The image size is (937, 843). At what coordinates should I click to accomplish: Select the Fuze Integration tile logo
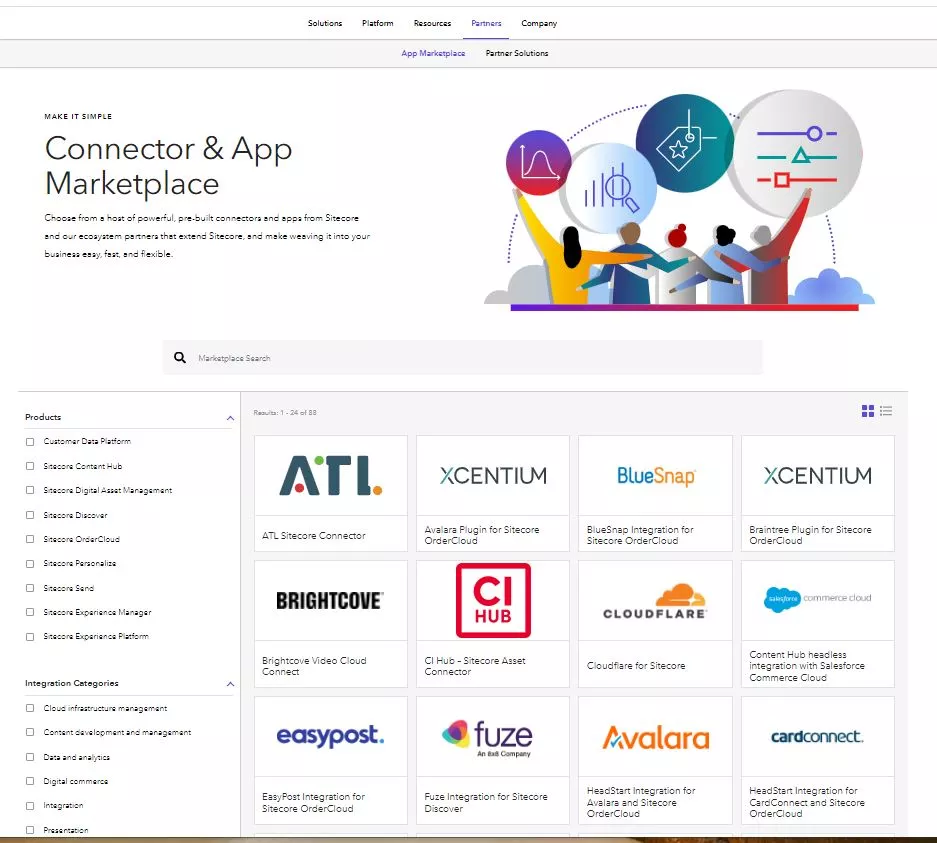492,736
